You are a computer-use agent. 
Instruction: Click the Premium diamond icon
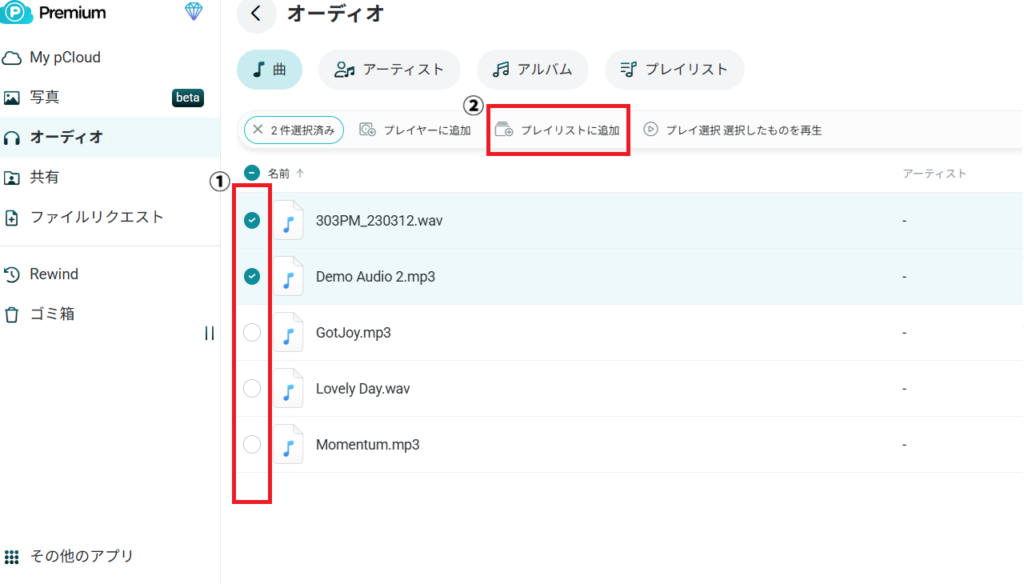(194, 12)
